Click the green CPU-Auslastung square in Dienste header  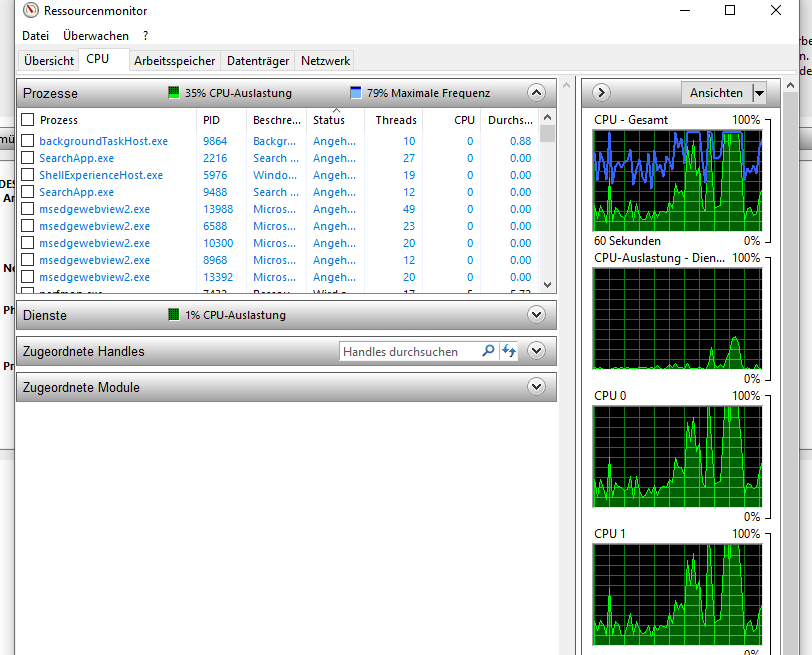tap(173, 315)
